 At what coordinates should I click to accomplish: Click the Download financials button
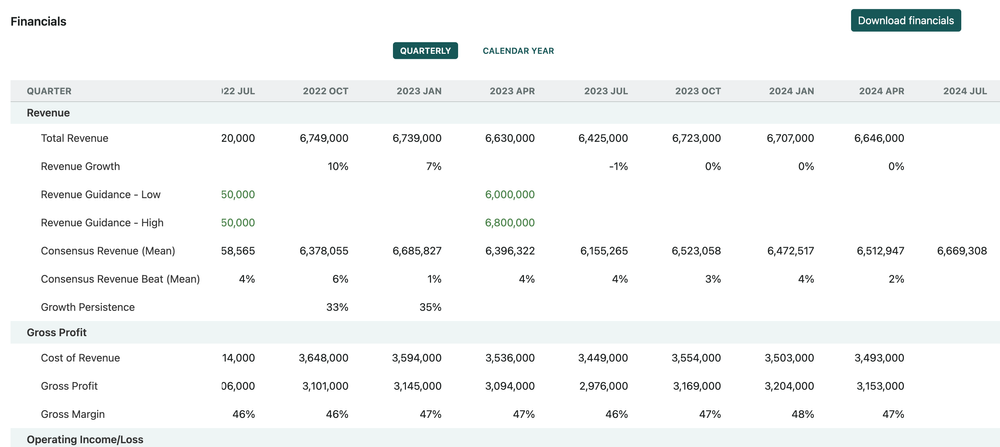905,20
